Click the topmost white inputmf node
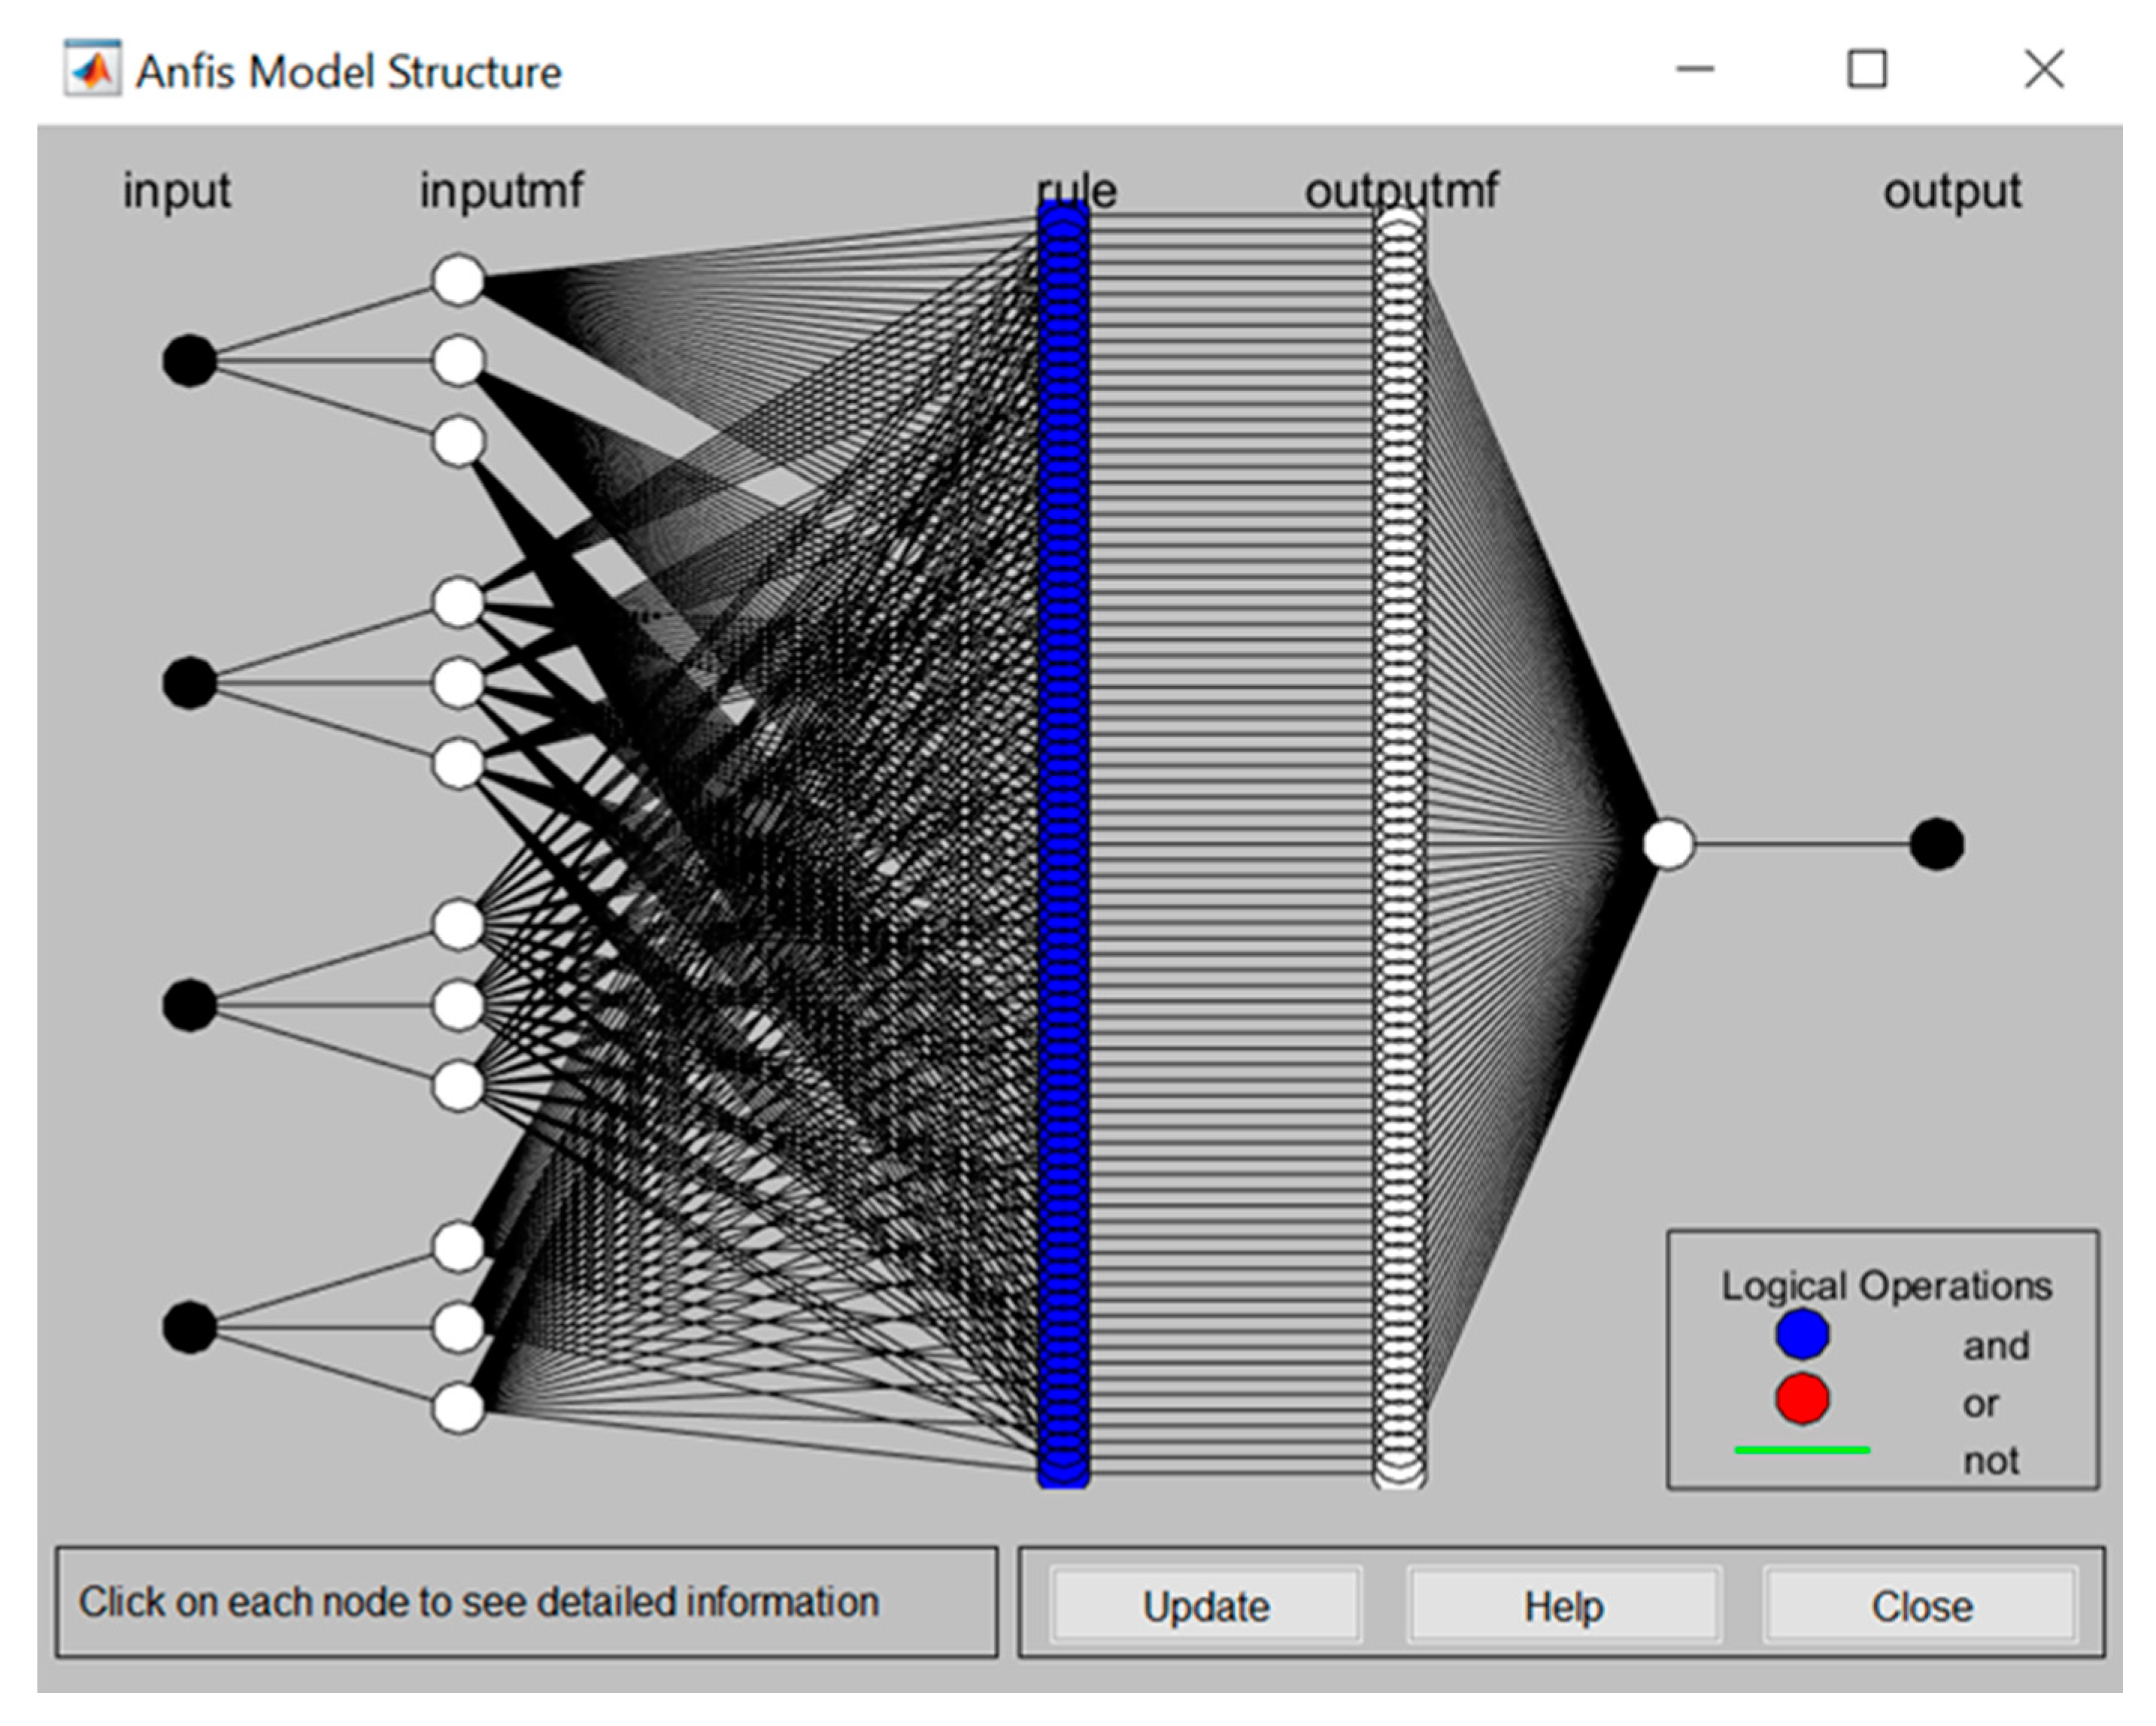 (x=458, y=280)
